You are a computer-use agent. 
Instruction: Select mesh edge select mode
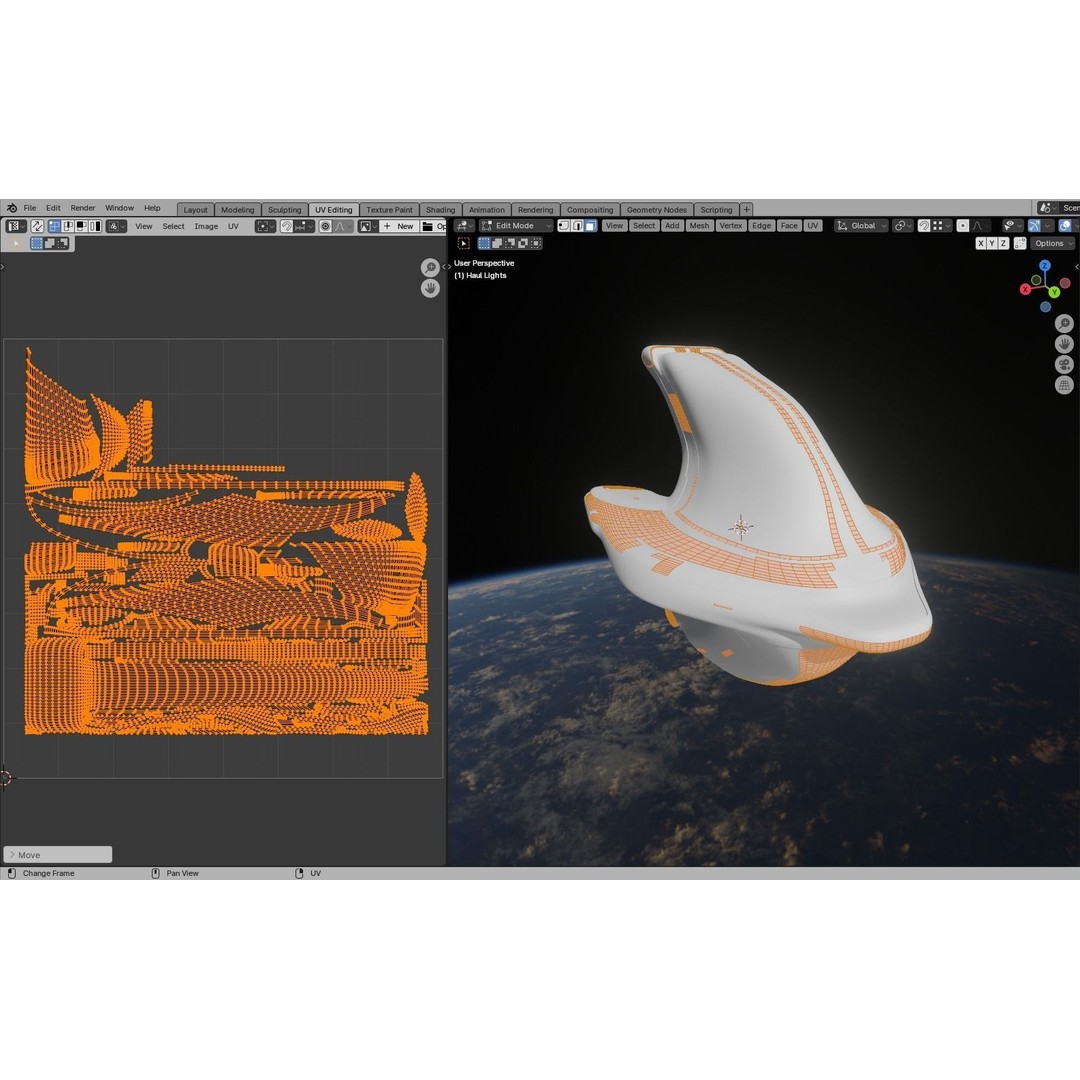tap(577, 226)
